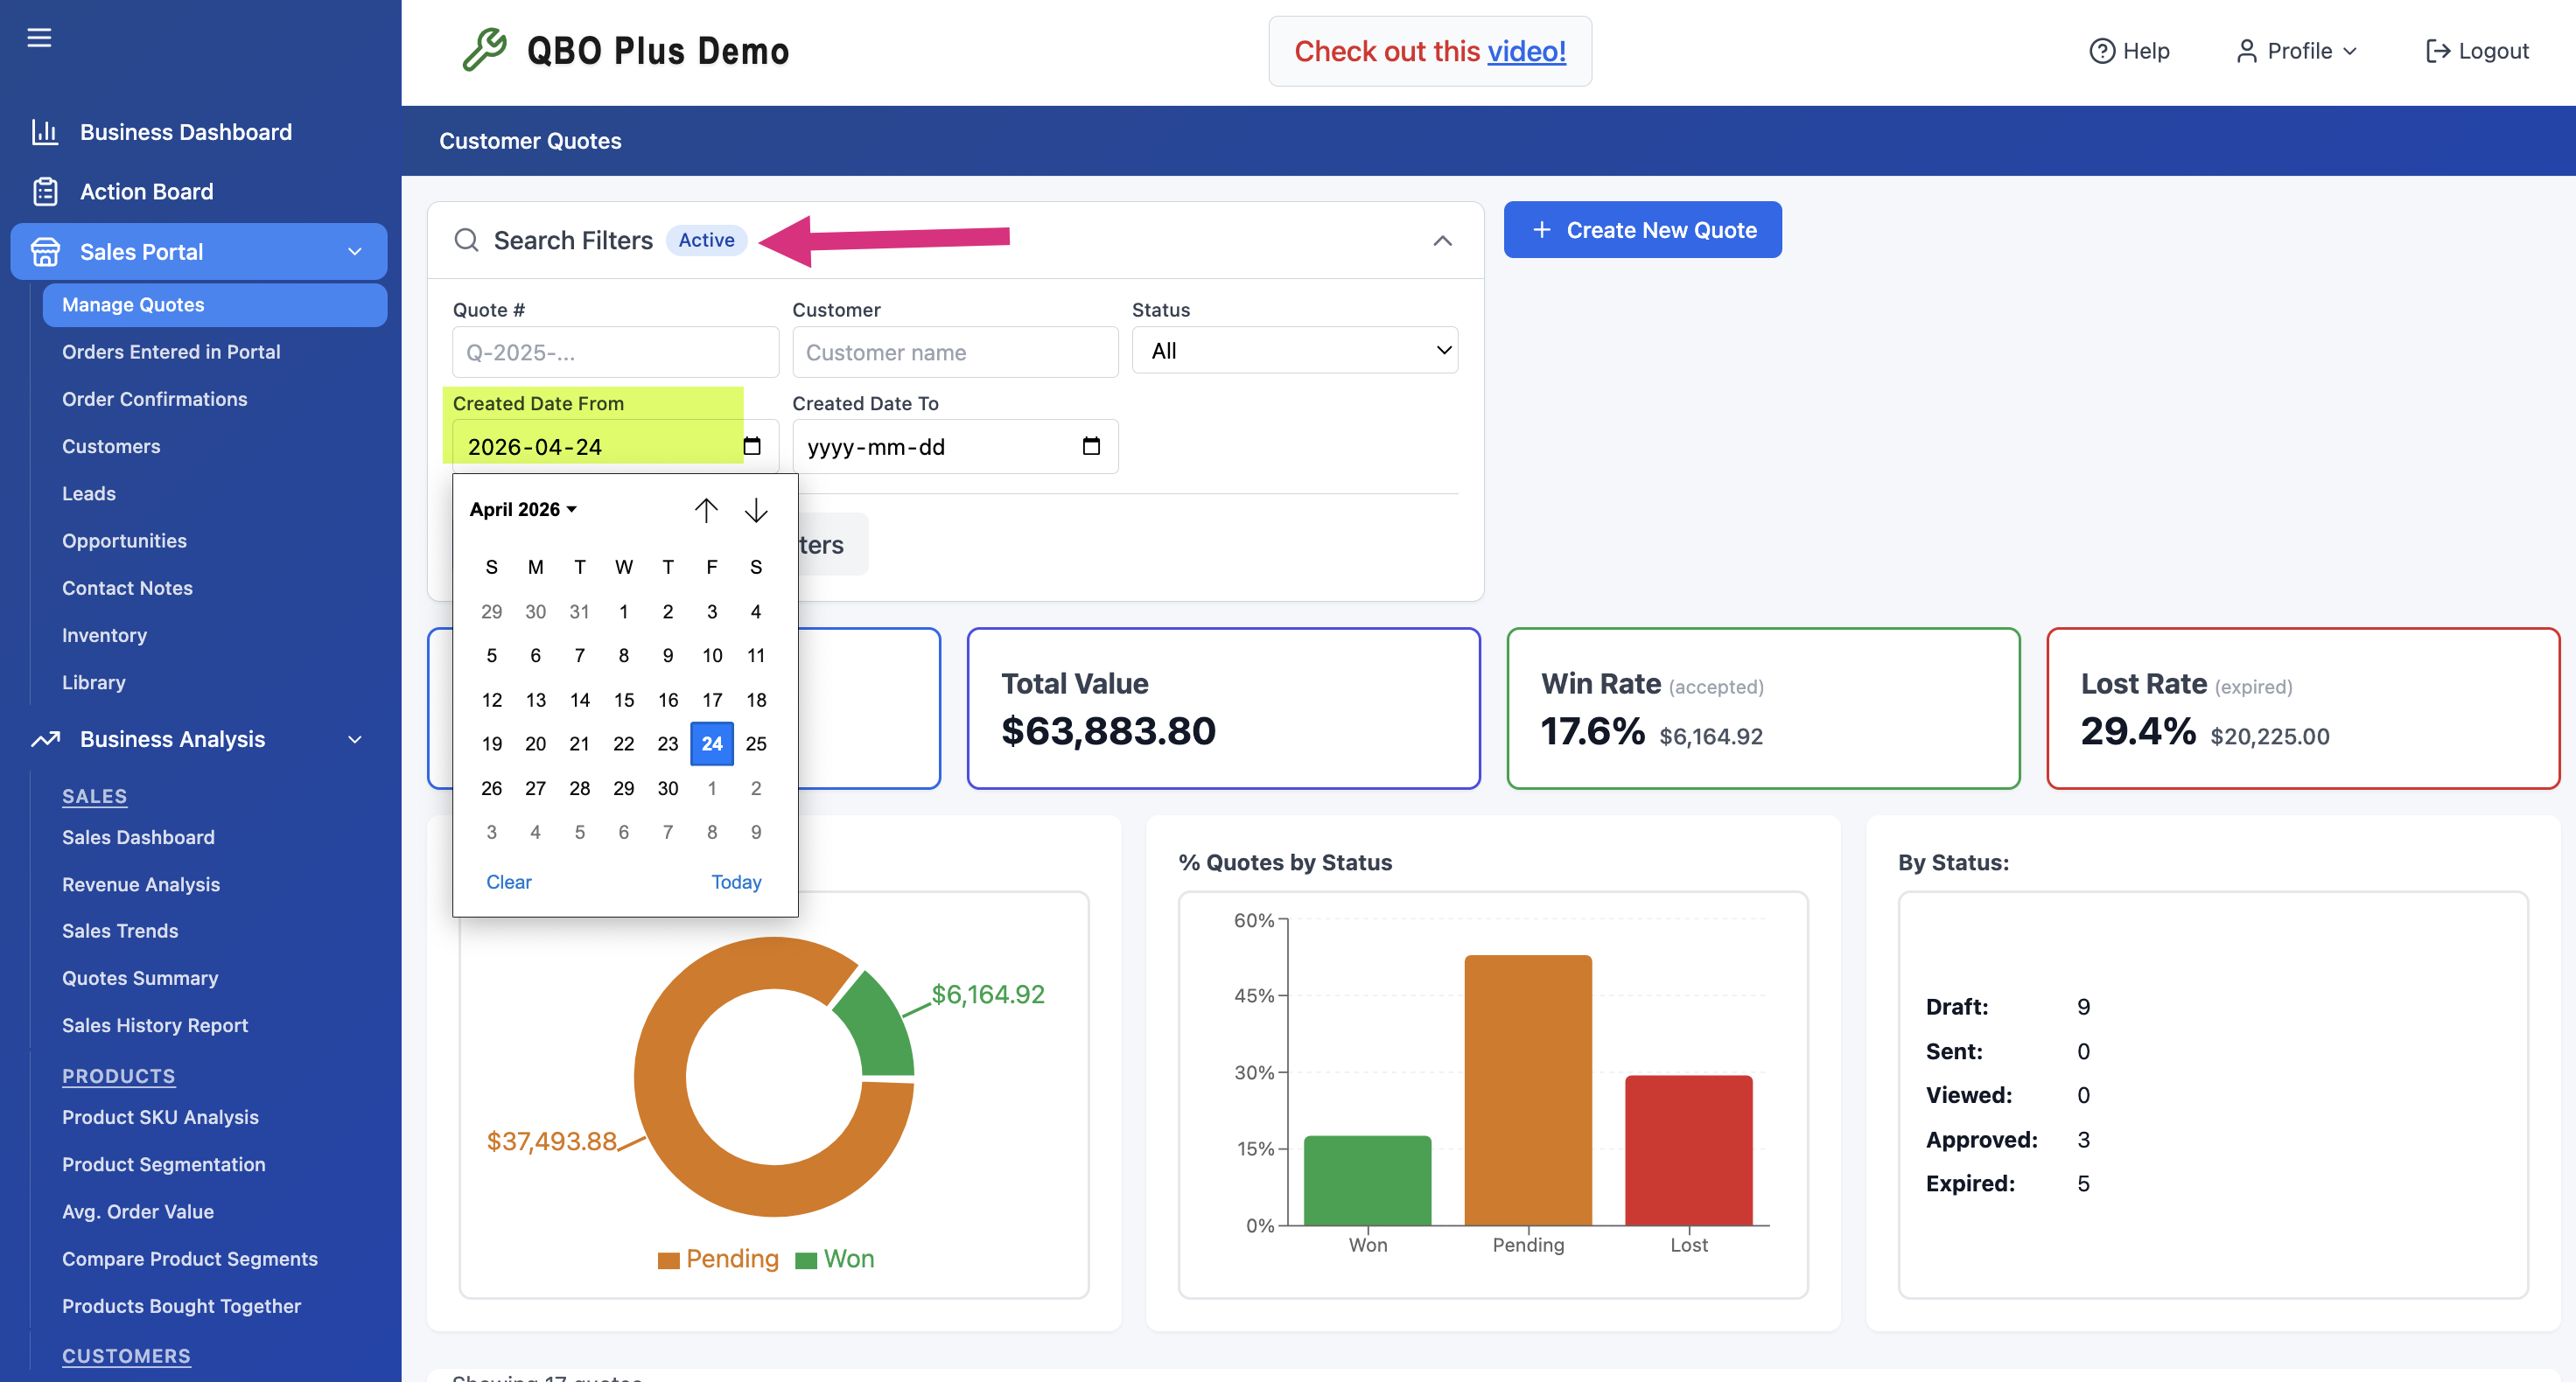Open the April 2026 month selector
The height and width of the screenshot is (1382, 2576).
523,510
